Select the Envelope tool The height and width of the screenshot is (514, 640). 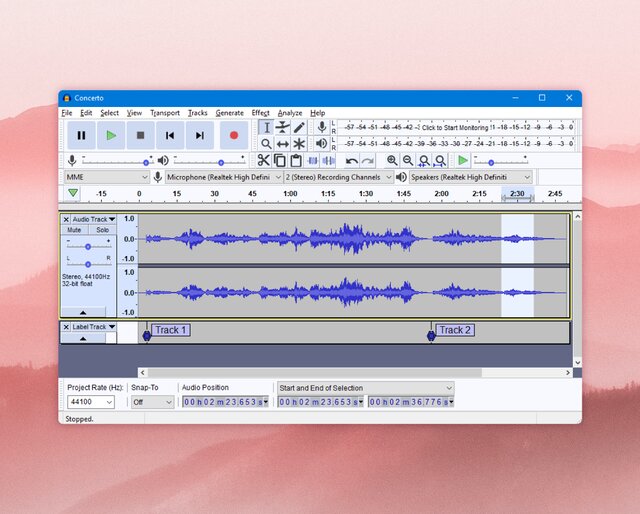click(x=282, y=127)
